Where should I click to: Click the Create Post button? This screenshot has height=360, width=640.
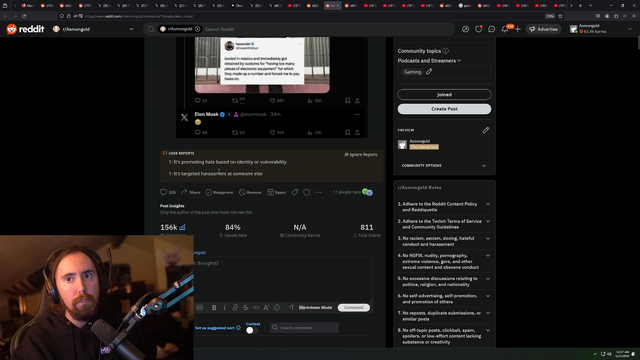tap(444, 109)
